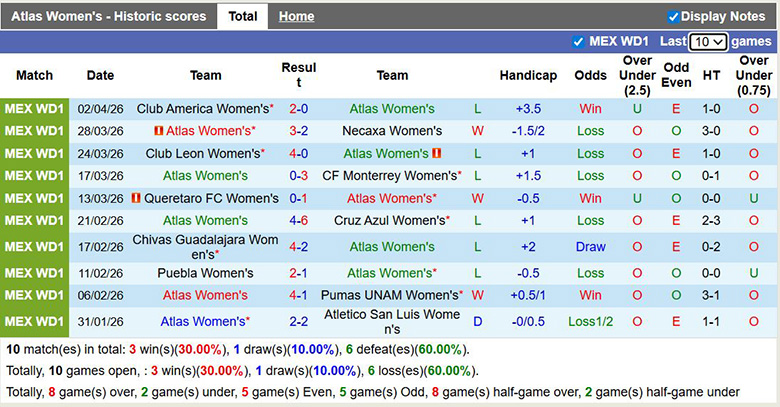Click the 2-0 score for Club America match

tap(298, 108)
